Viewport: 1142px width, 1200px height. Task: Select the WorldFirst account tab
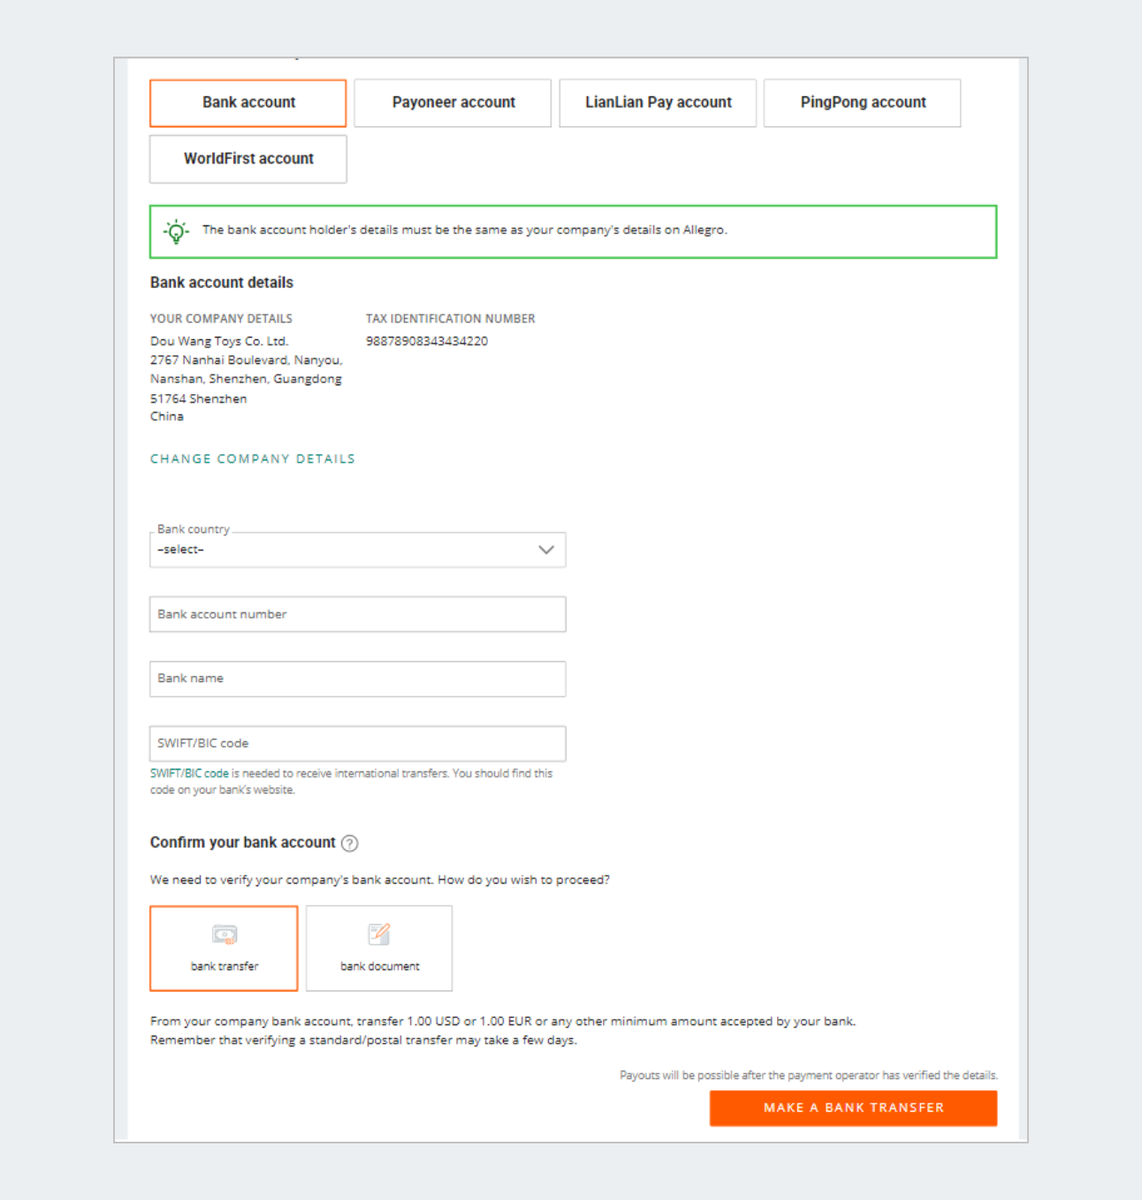point(248,159)
